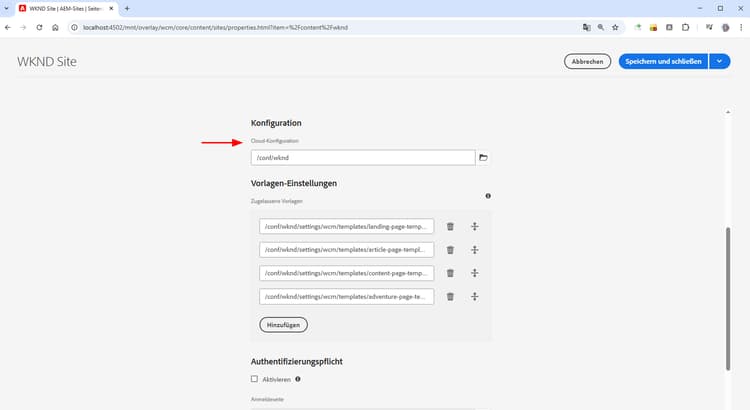This screenshot has height=410, width=750.
Task: Click move handle of landing-page template row
Action: 474,226
